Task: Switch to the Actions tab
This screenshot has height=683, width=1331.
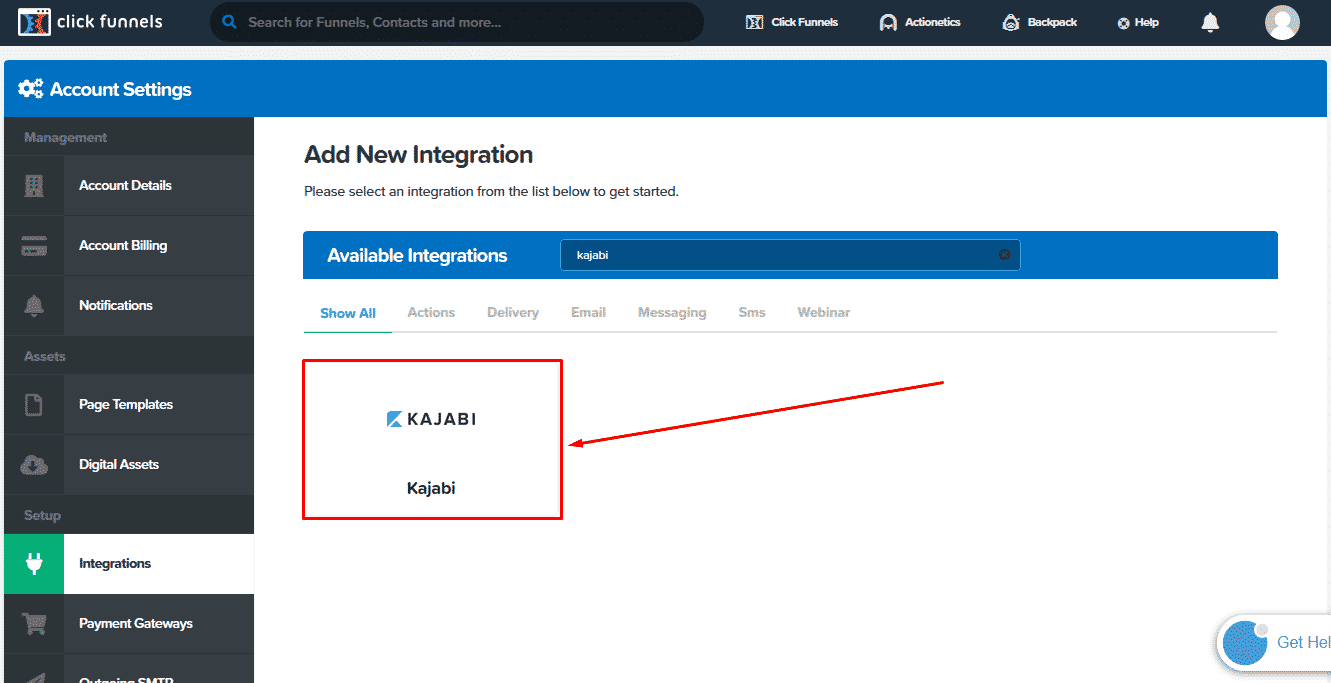Action: pyautogui.click(x=431, y=313)
